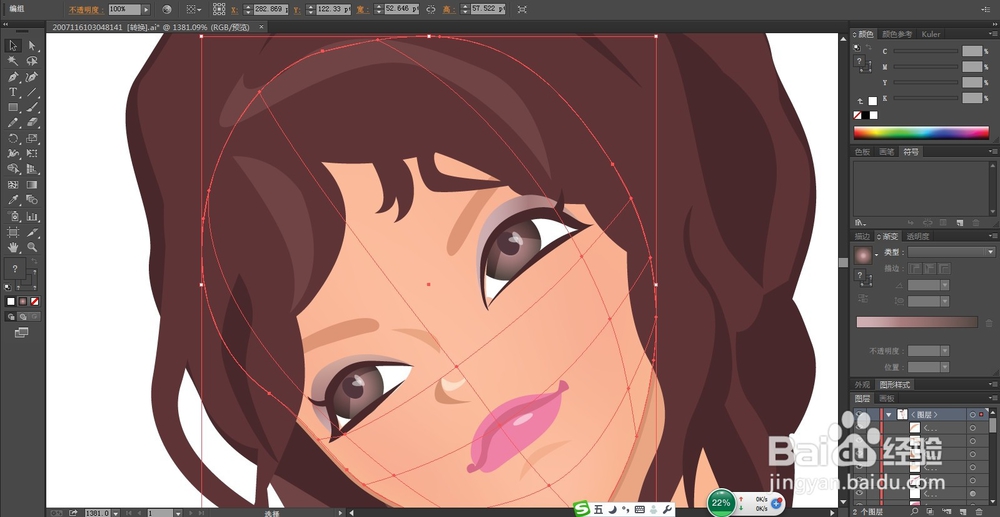Image resolution: width=1000 pixels, height=517 pixels.
Task: Switch to the 透明度 tab
Action: [x=917, y=237]
